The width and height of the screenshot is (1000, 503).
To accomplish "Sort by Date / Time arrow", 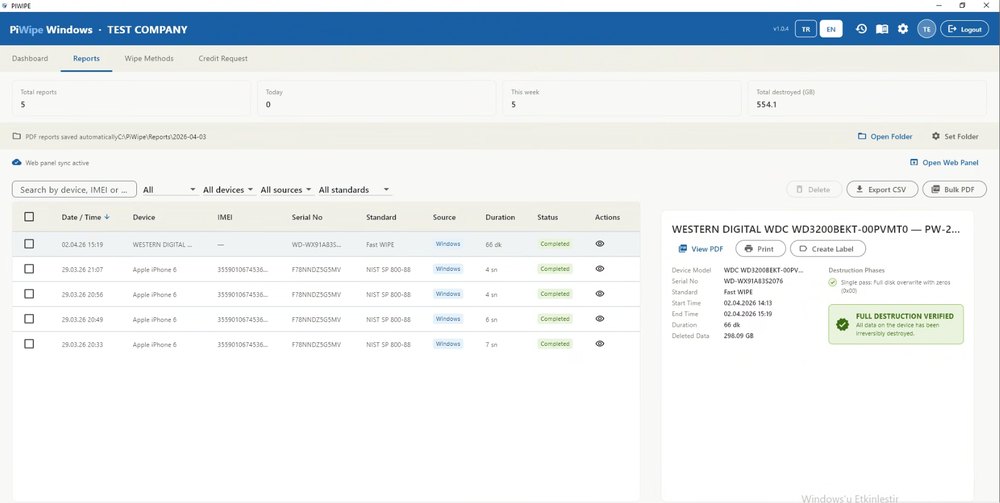I will pyautogui.click(x=107, y=217).
